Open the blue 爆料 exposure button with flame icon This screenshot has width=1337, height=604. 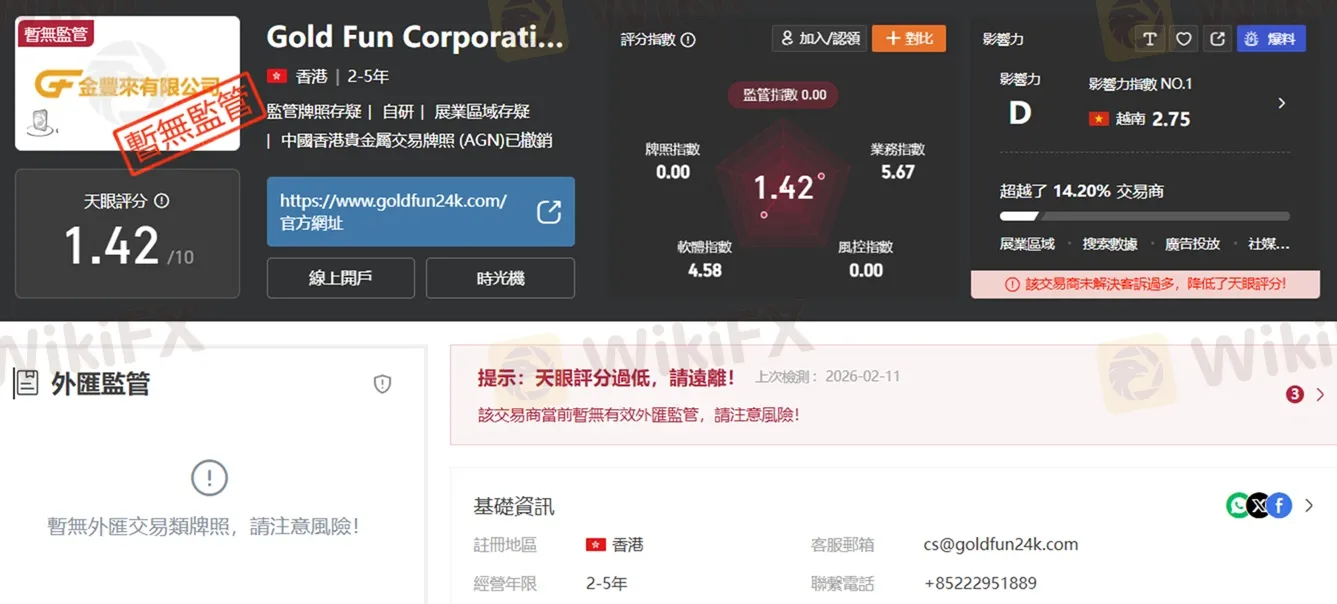(x=1271, y=37)
